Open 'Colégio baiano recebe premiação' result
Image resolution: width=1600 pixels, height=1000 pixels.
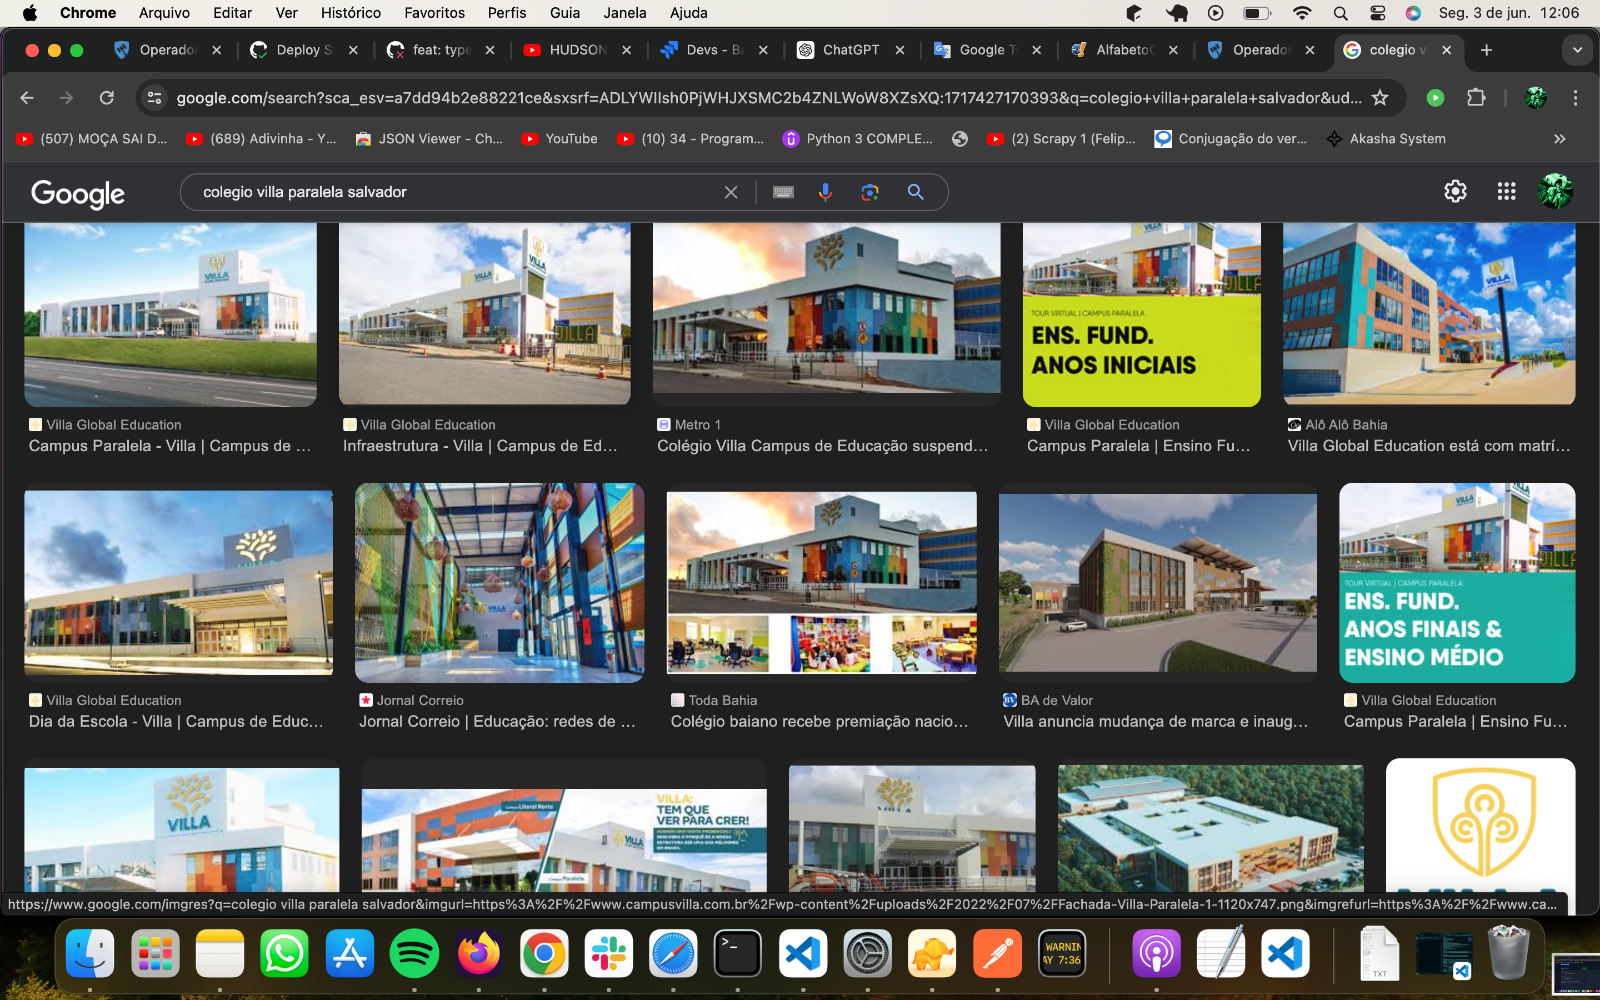coord(819,721)
